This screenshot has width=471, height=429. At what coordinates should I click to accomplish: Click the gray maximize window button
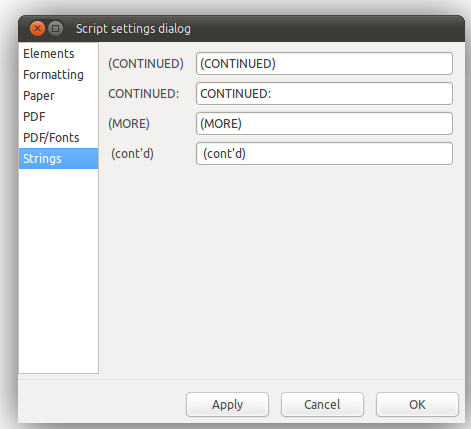click(x=56, y=29)
